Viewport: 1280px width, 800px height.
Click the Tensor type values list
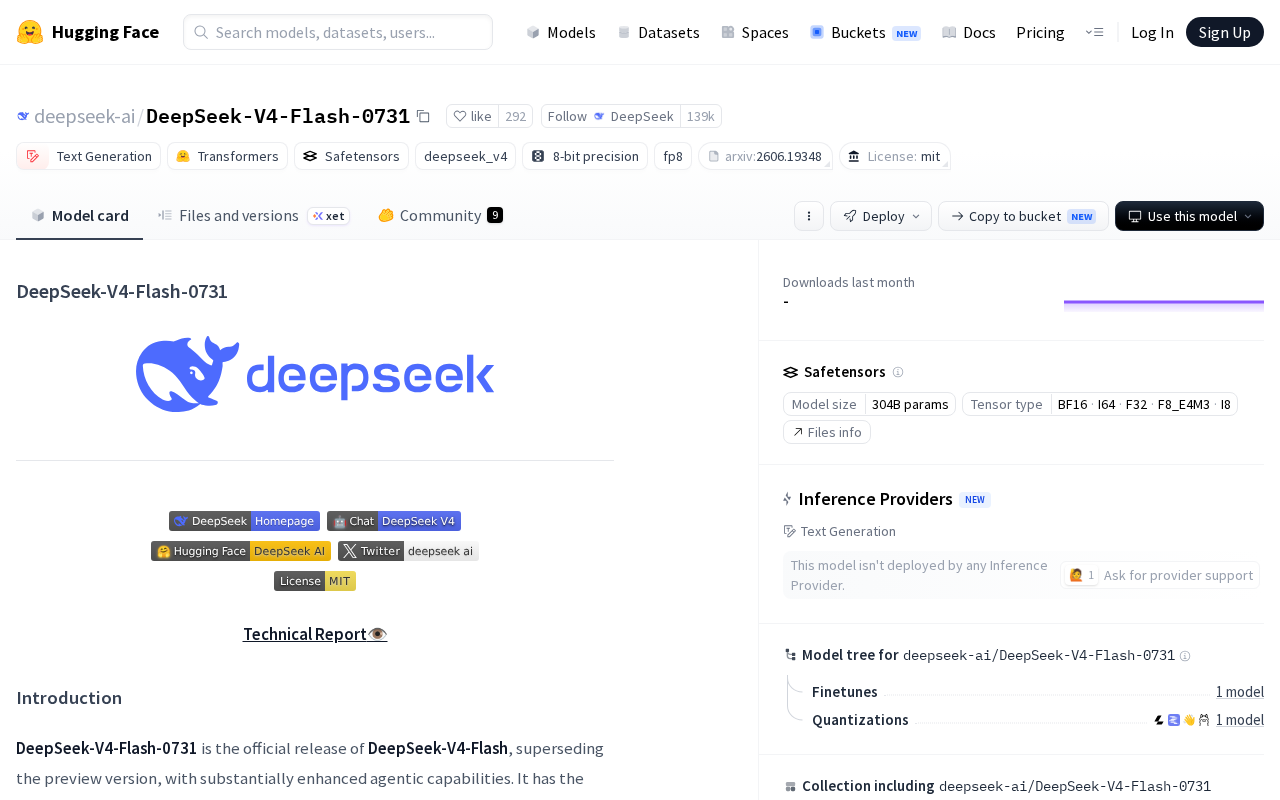1144,404
